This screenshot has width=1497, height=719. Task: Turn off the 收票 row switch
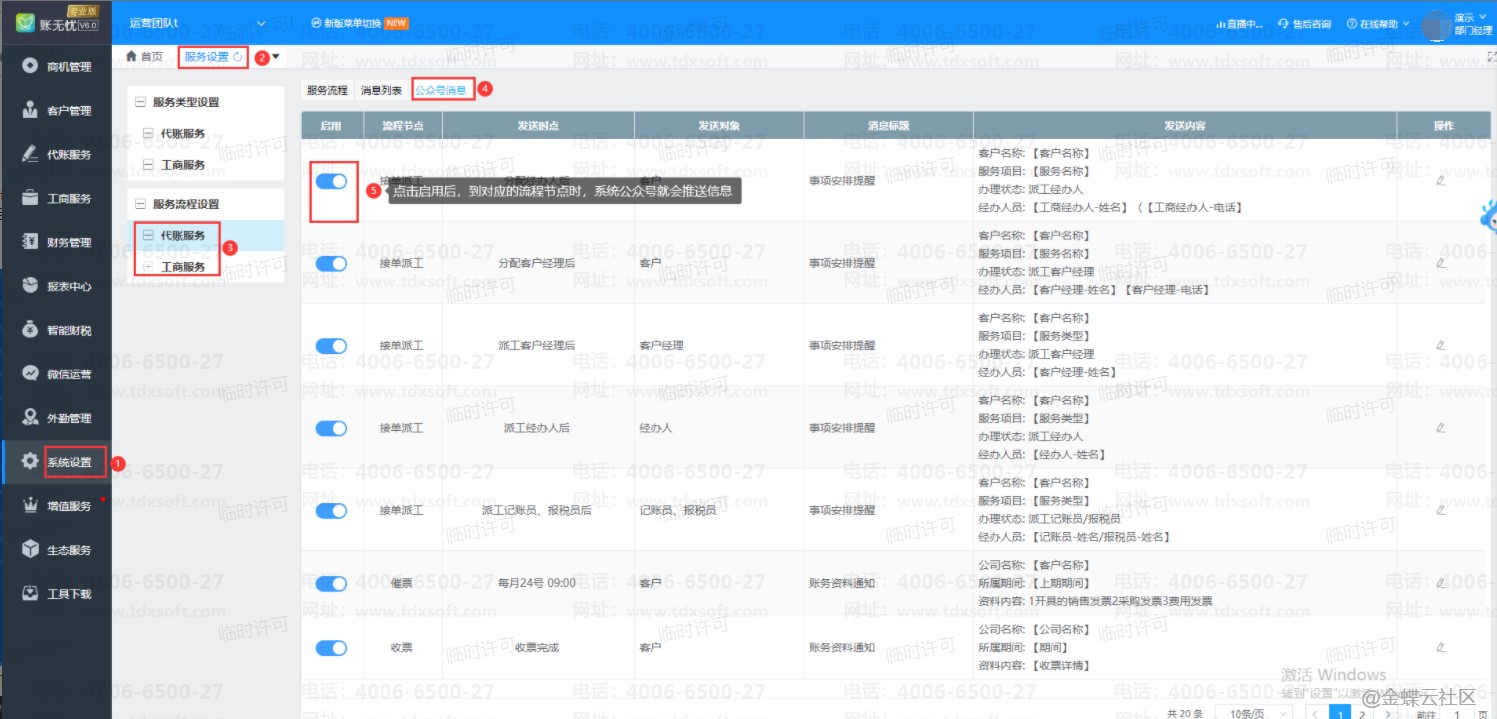pyautogui.click(x=331, y=648)
